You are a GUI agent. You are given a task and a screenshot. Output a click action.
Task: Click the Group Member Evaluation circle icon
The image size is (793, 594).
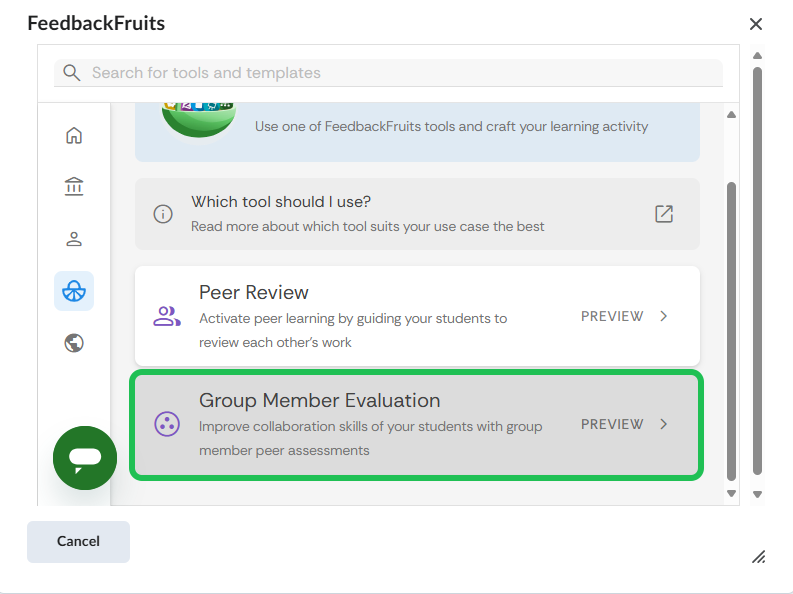[167, 424]
